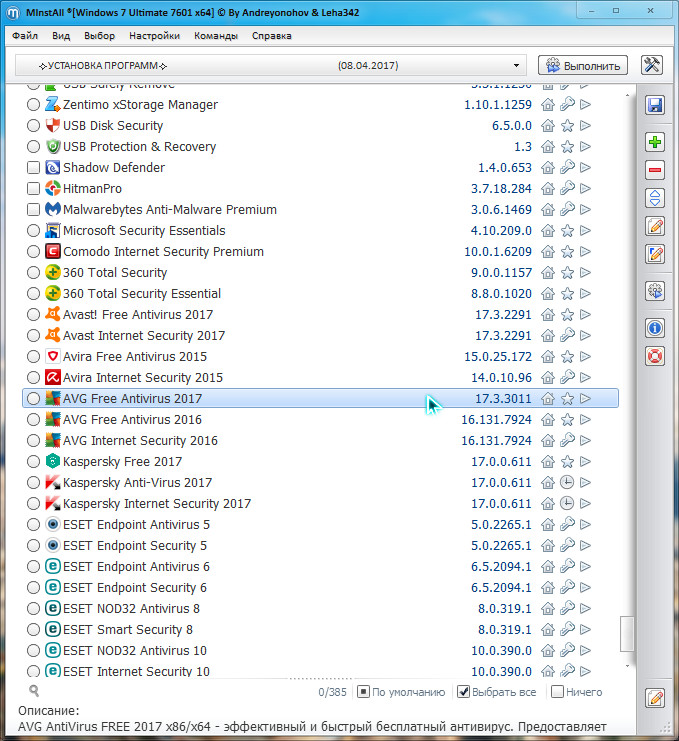Click the home icon for Microsoft Security Essentials
Screen dimensions: 679x741
[548, 231]
